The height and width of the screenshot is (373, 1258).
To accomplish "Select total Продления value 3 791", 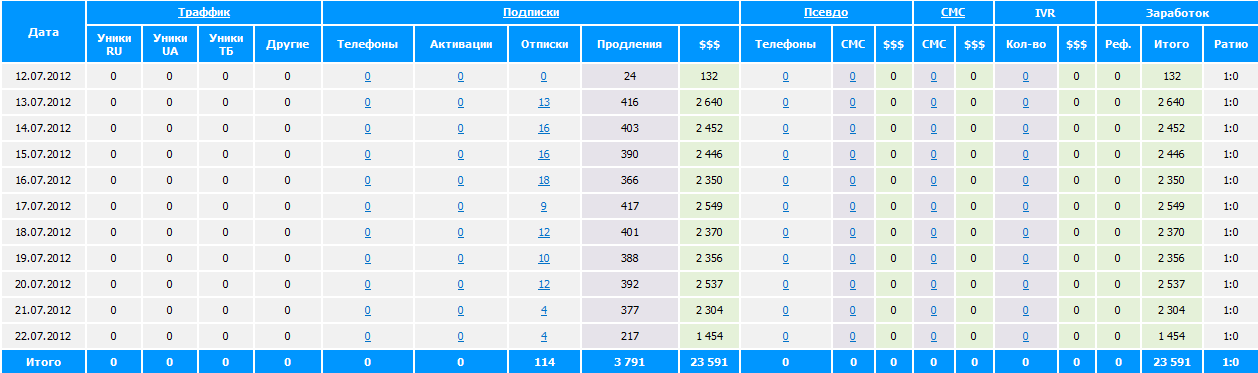I will 629,361.
